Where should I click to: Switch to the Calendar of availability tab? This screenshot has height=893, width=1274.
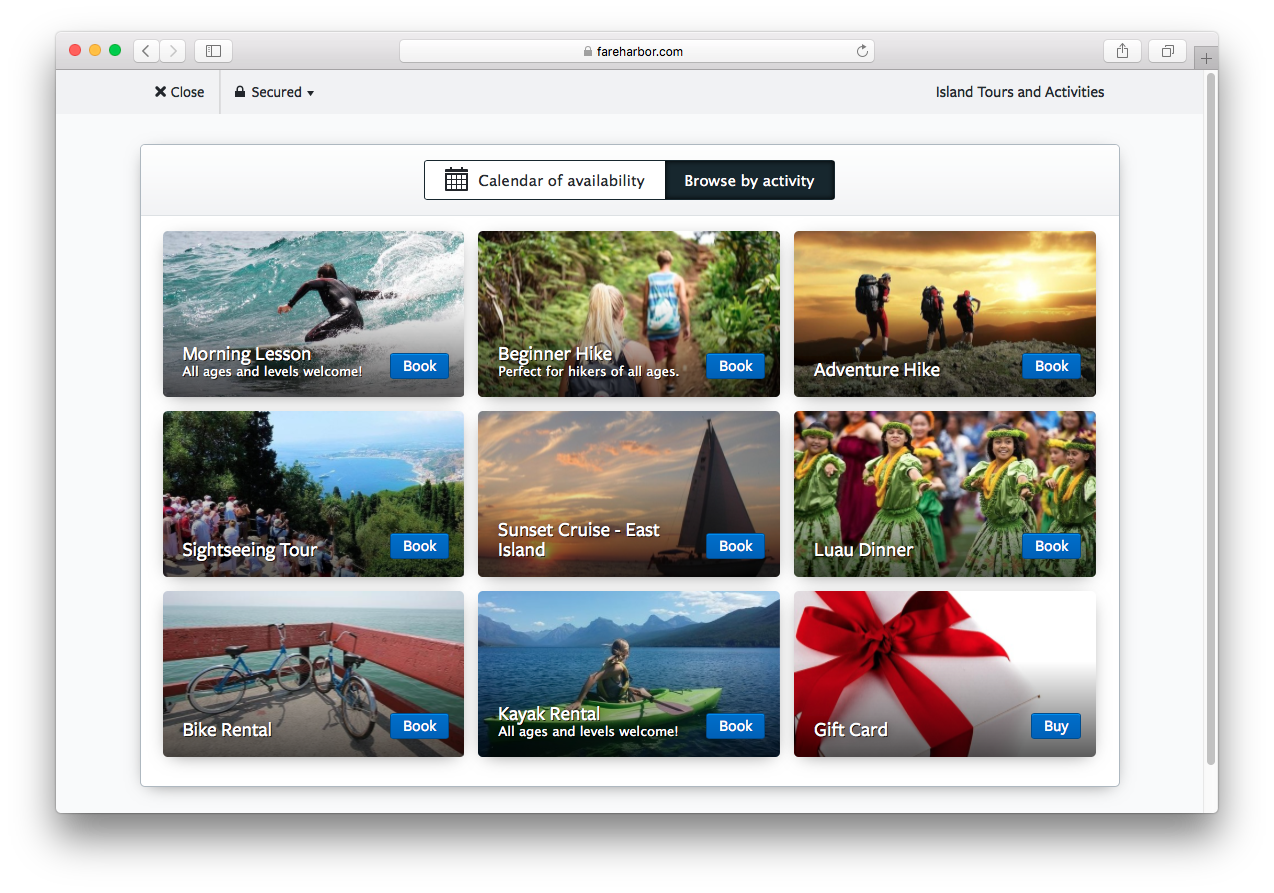point(545,180)
